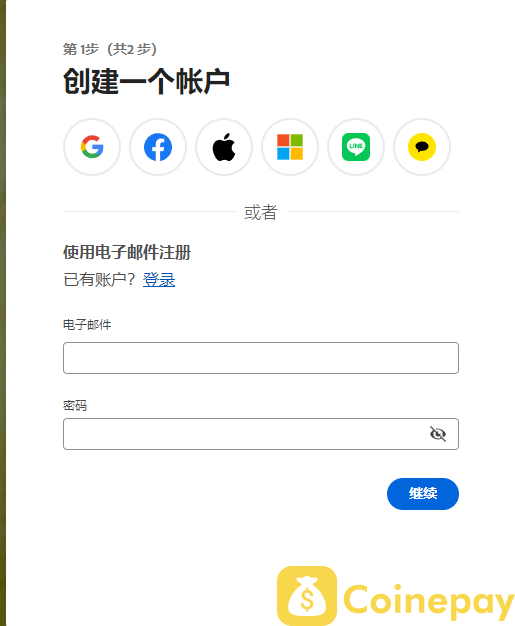The width and height of the screenshot is (515, 626).
Task: Focus the 电子邮件 email input field
Action: 261,358
